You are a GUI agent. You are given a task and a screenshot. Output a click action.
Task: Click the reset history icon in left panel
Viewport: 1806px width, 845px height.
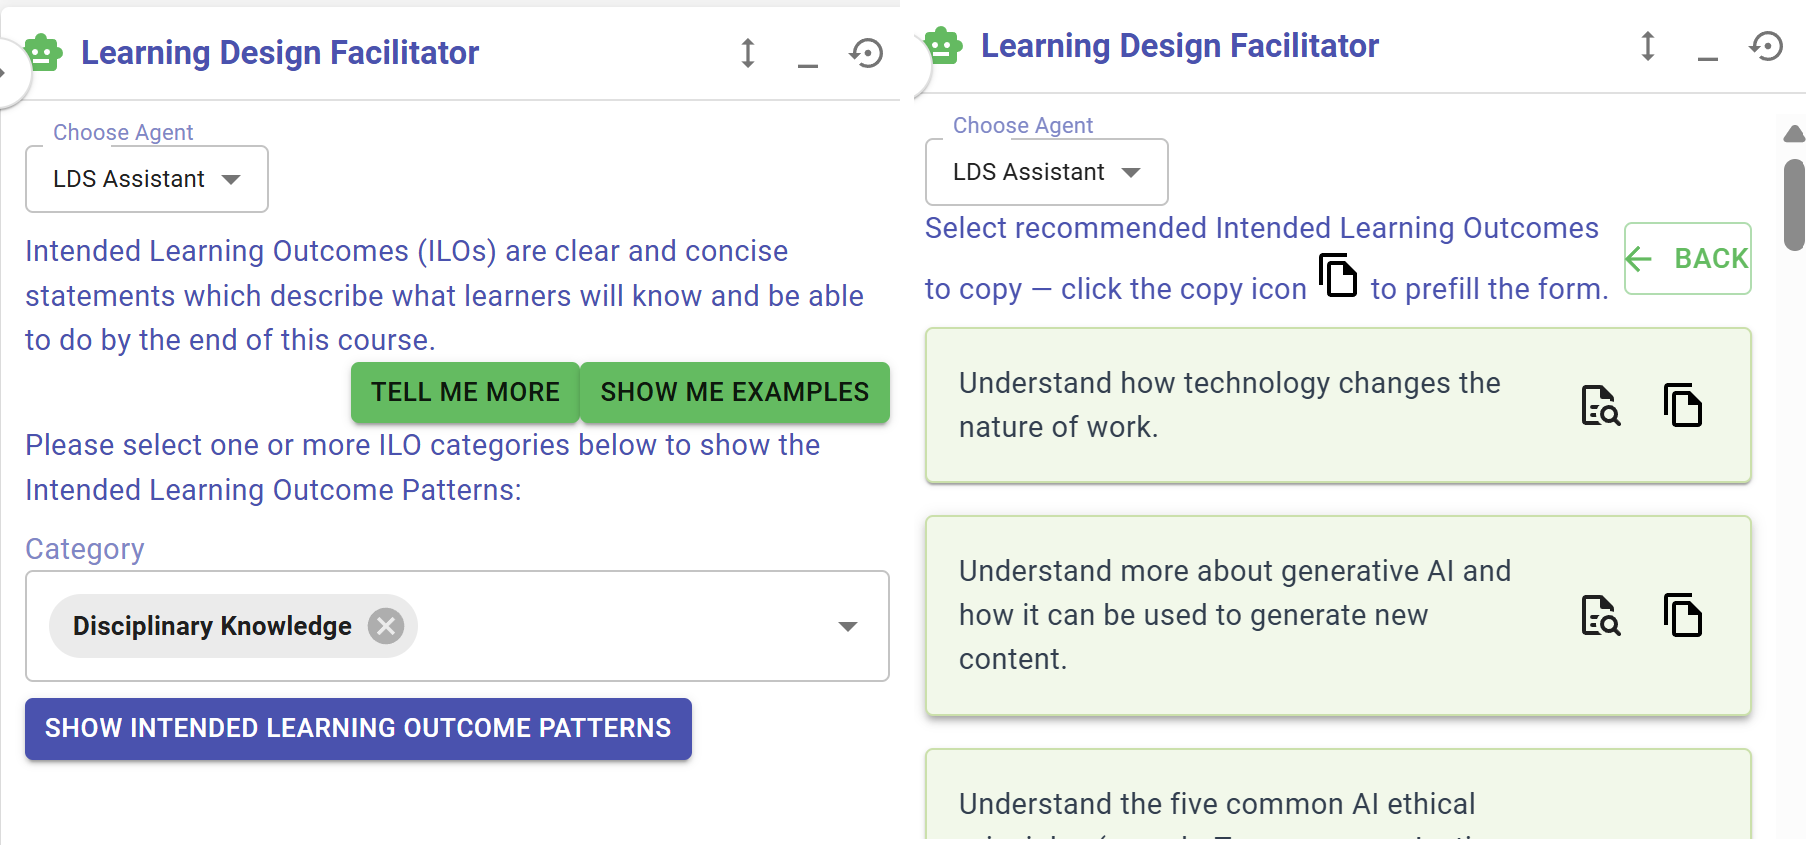click(866, 53)
